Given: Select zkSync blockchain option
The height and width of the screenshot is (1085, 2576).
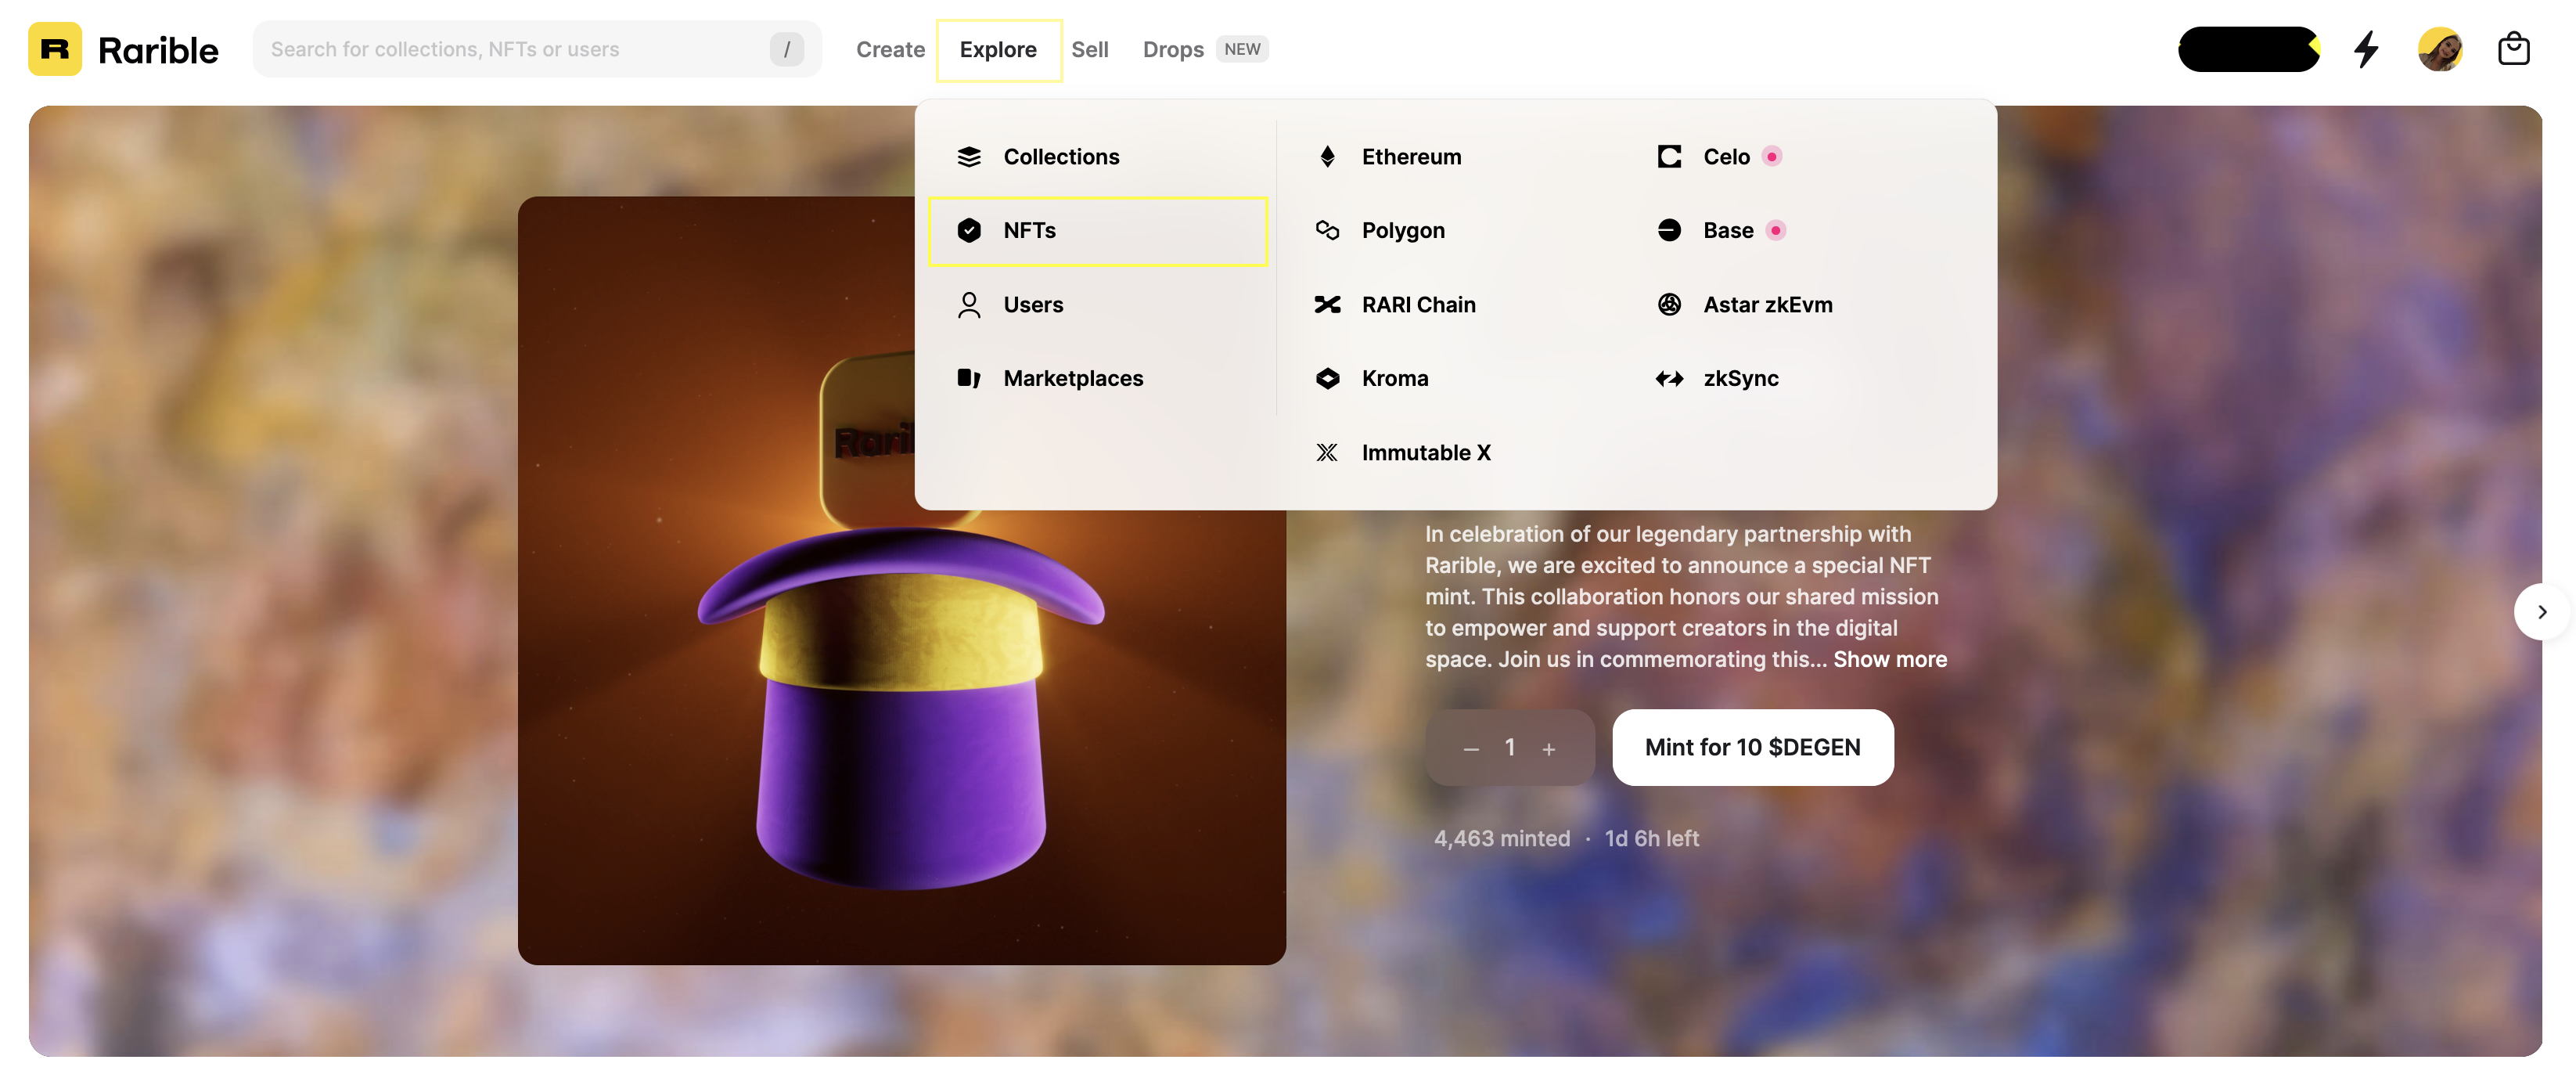Looking at the screenshot, I should coord(1740,379).
